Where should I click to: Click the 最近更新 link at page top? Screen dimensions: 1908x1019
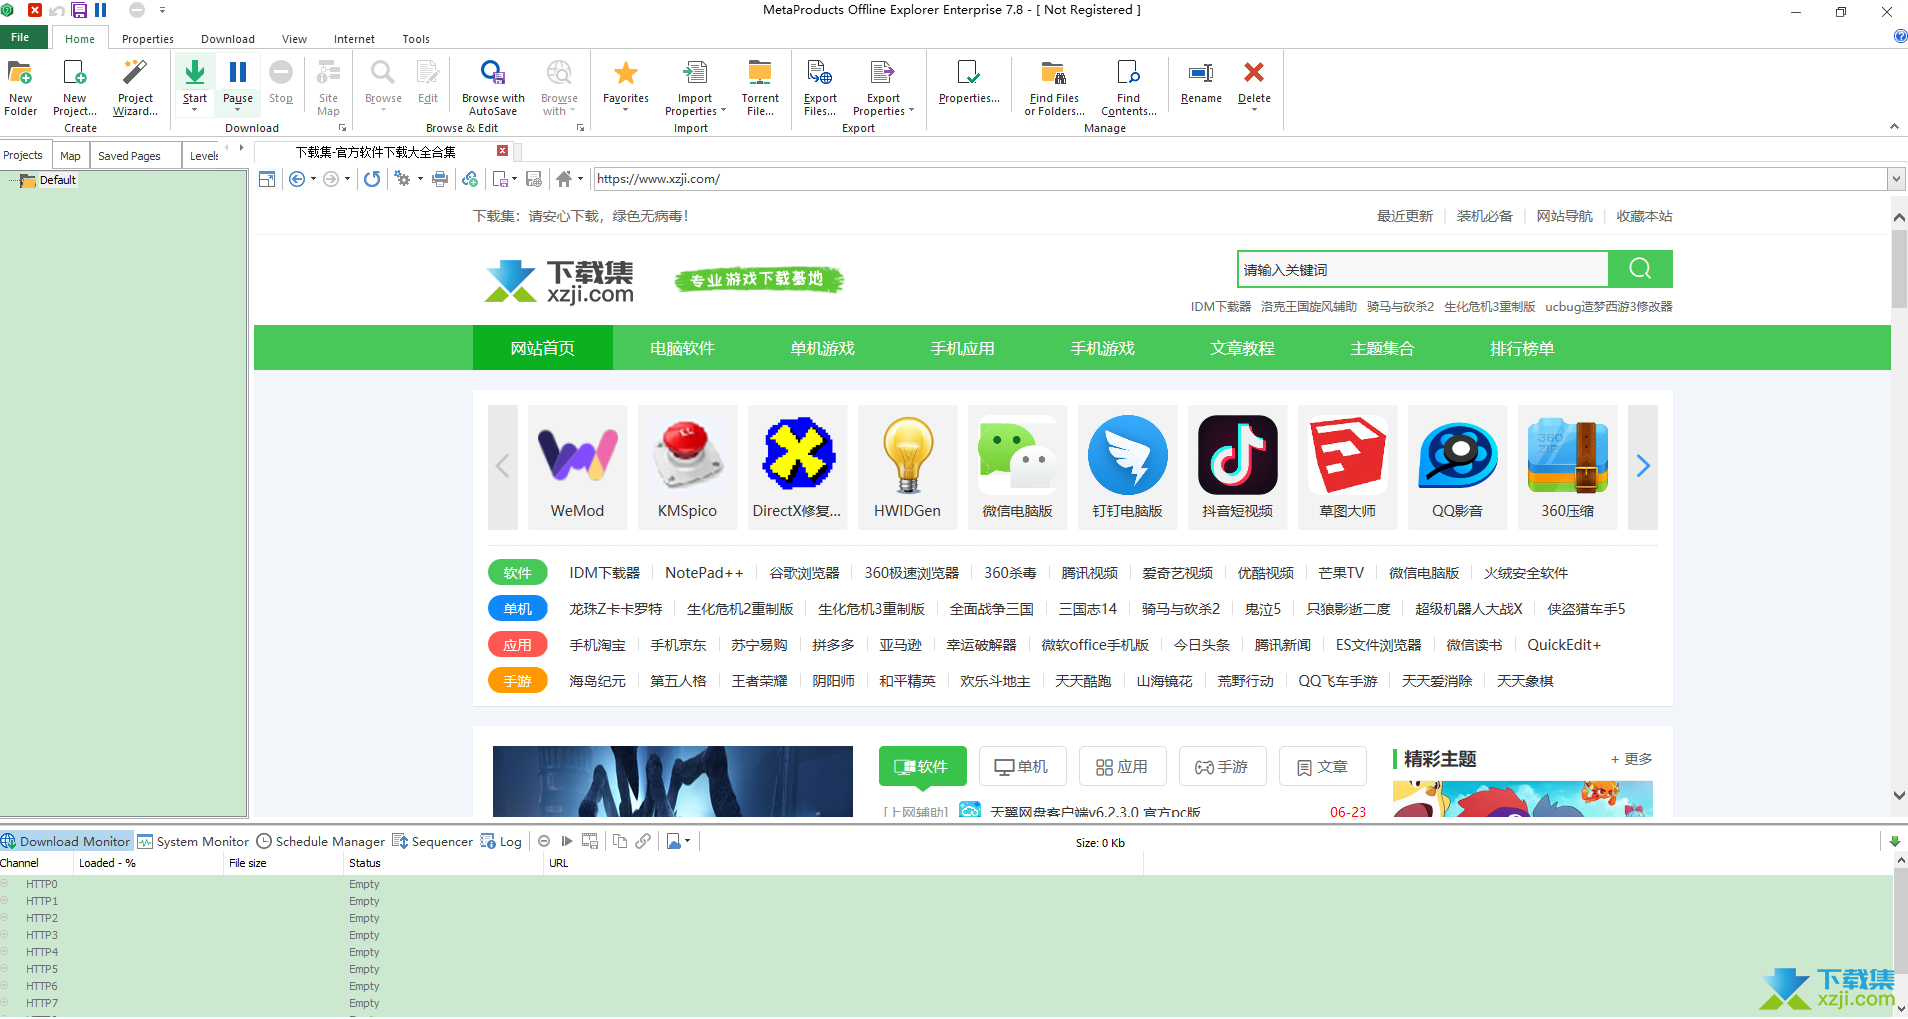1404,216
